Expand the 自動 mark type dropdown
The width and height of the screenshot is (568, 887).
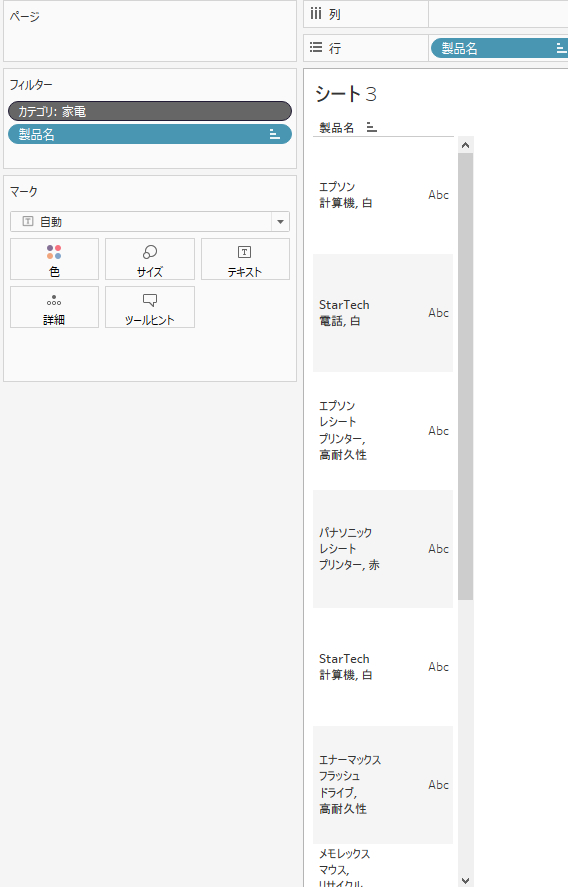click(280, 222)
